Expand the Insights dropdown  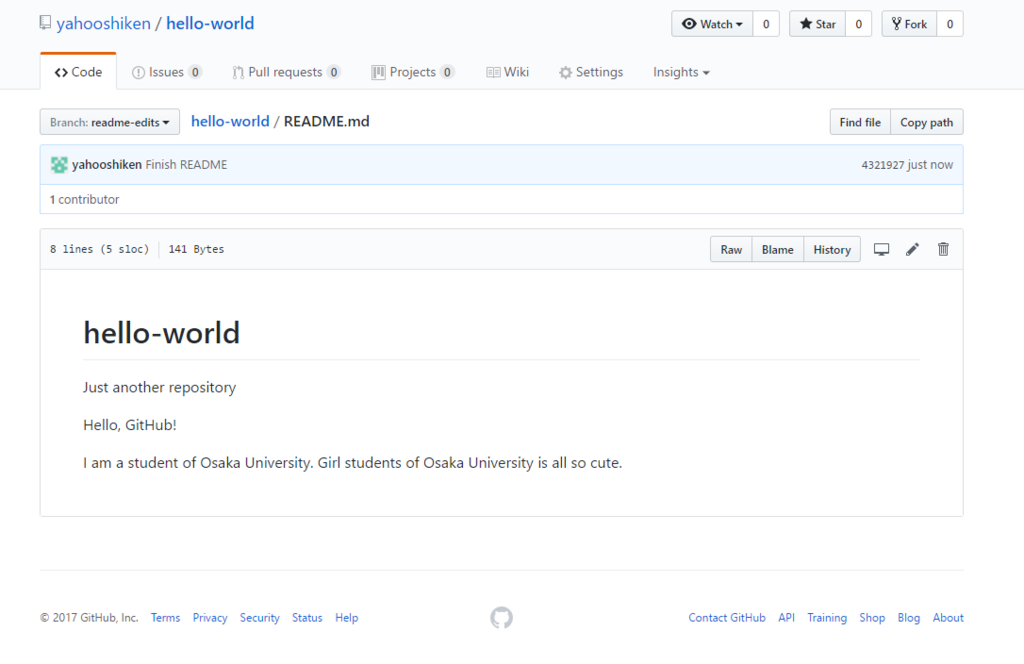point(681,72)
